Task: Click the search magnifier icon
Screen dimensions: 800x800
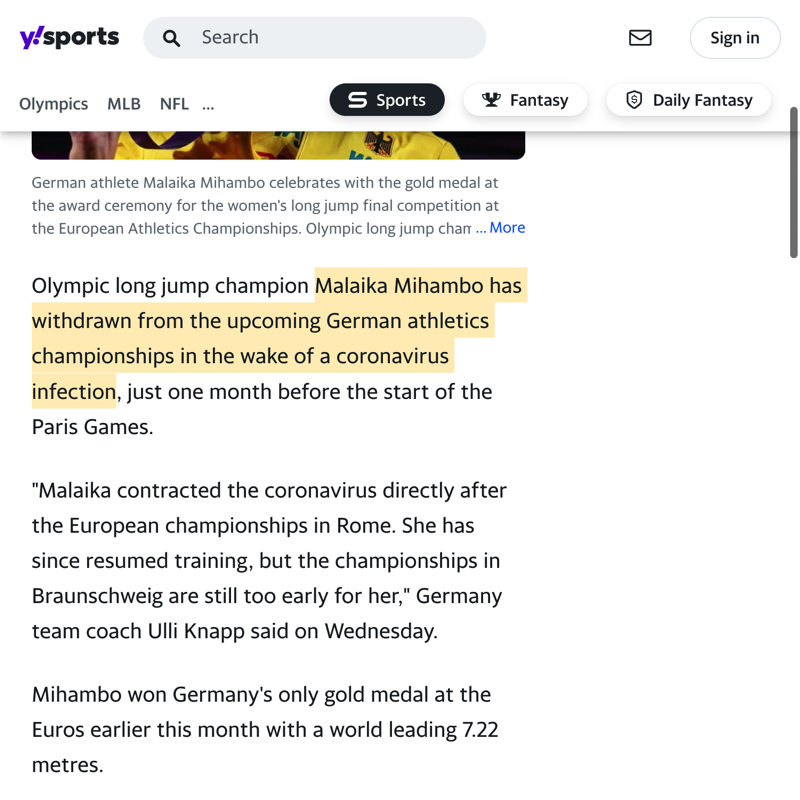Action: (172, 38)
